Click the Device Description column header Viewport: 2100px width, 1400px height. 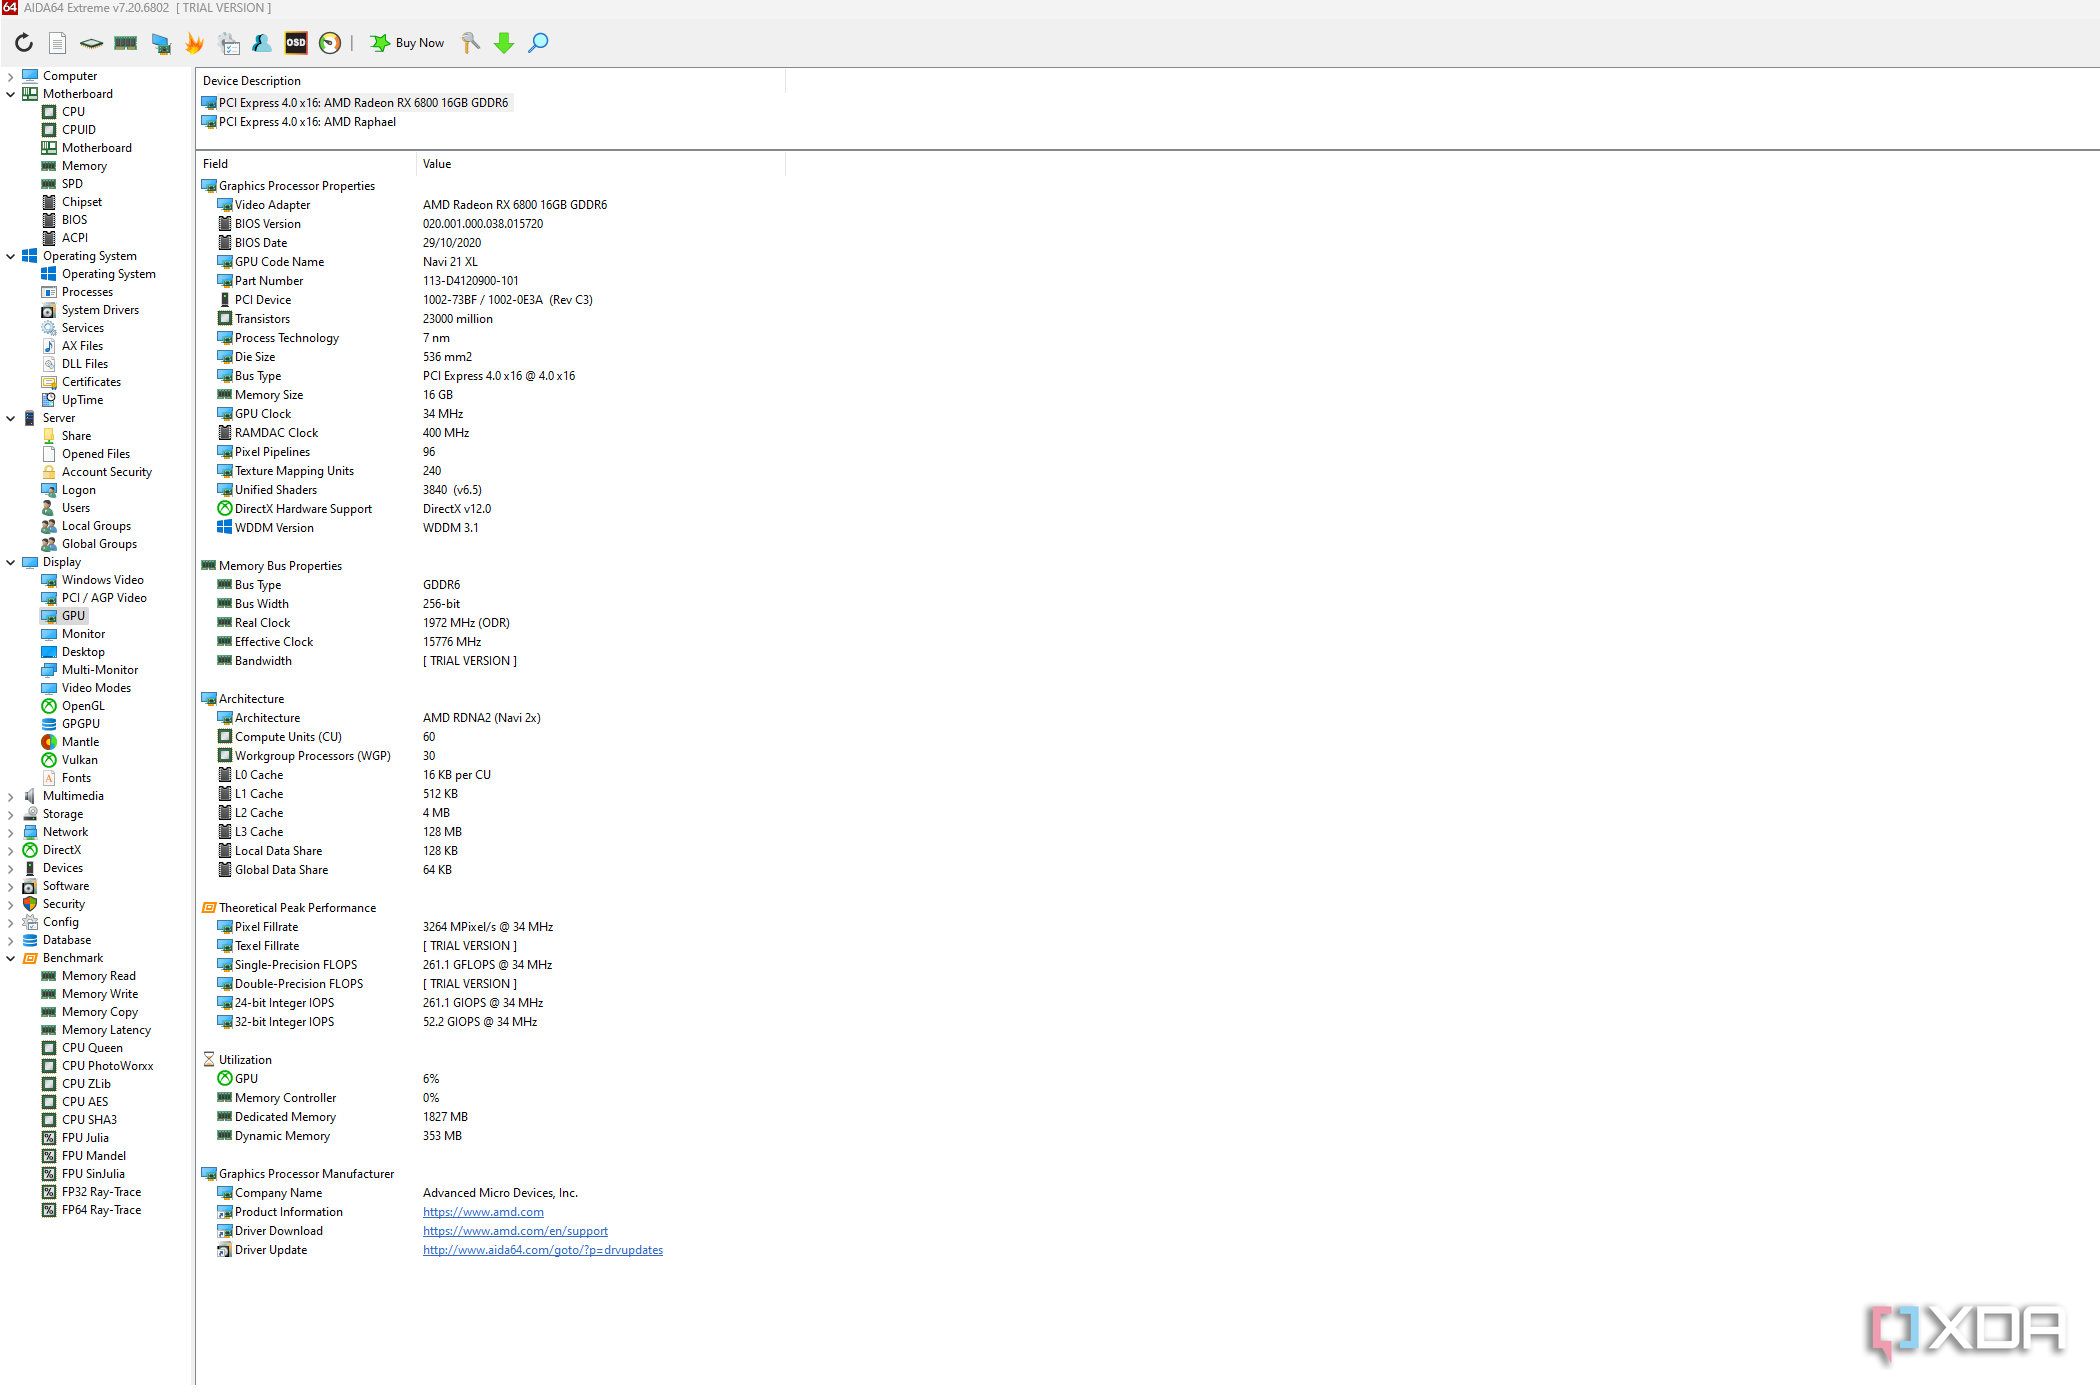490,81
